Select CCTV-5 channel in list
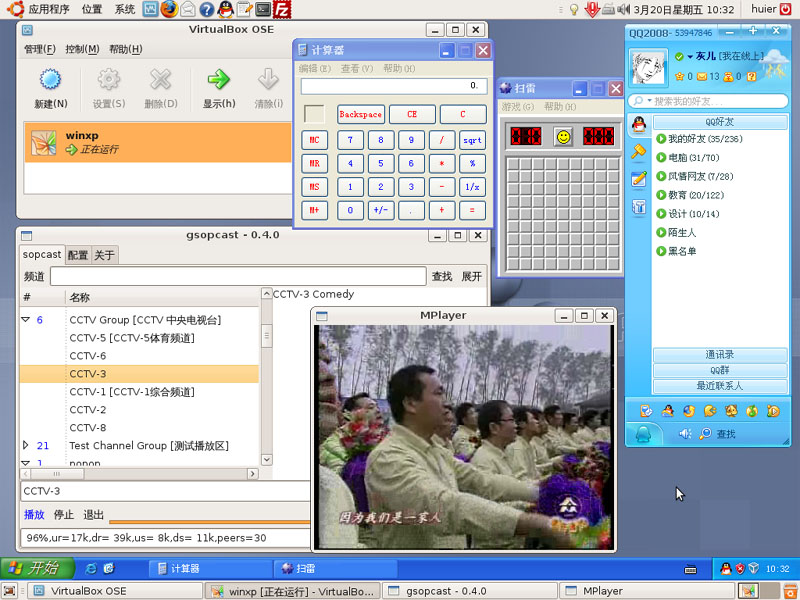Image resolution: width=800 pixels, height=600 pixels. [139, 338]
